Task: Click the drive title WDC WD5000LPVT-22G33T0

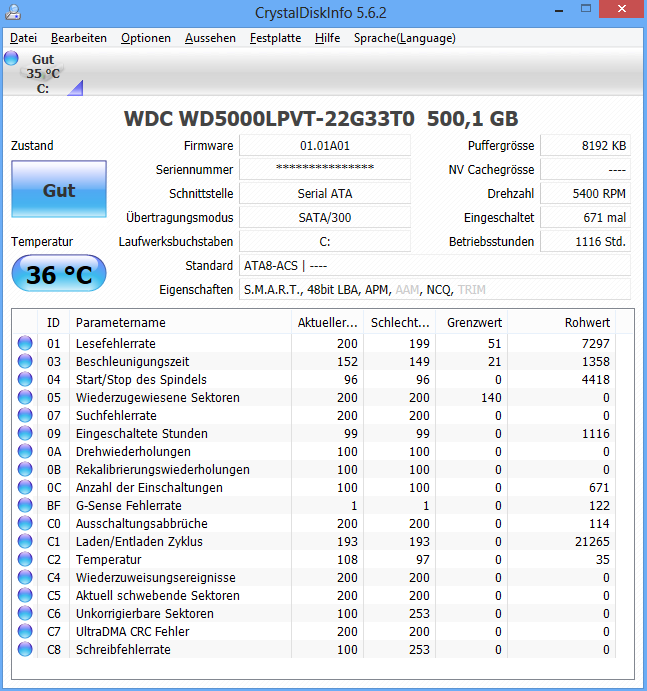Action: [269, 119]
